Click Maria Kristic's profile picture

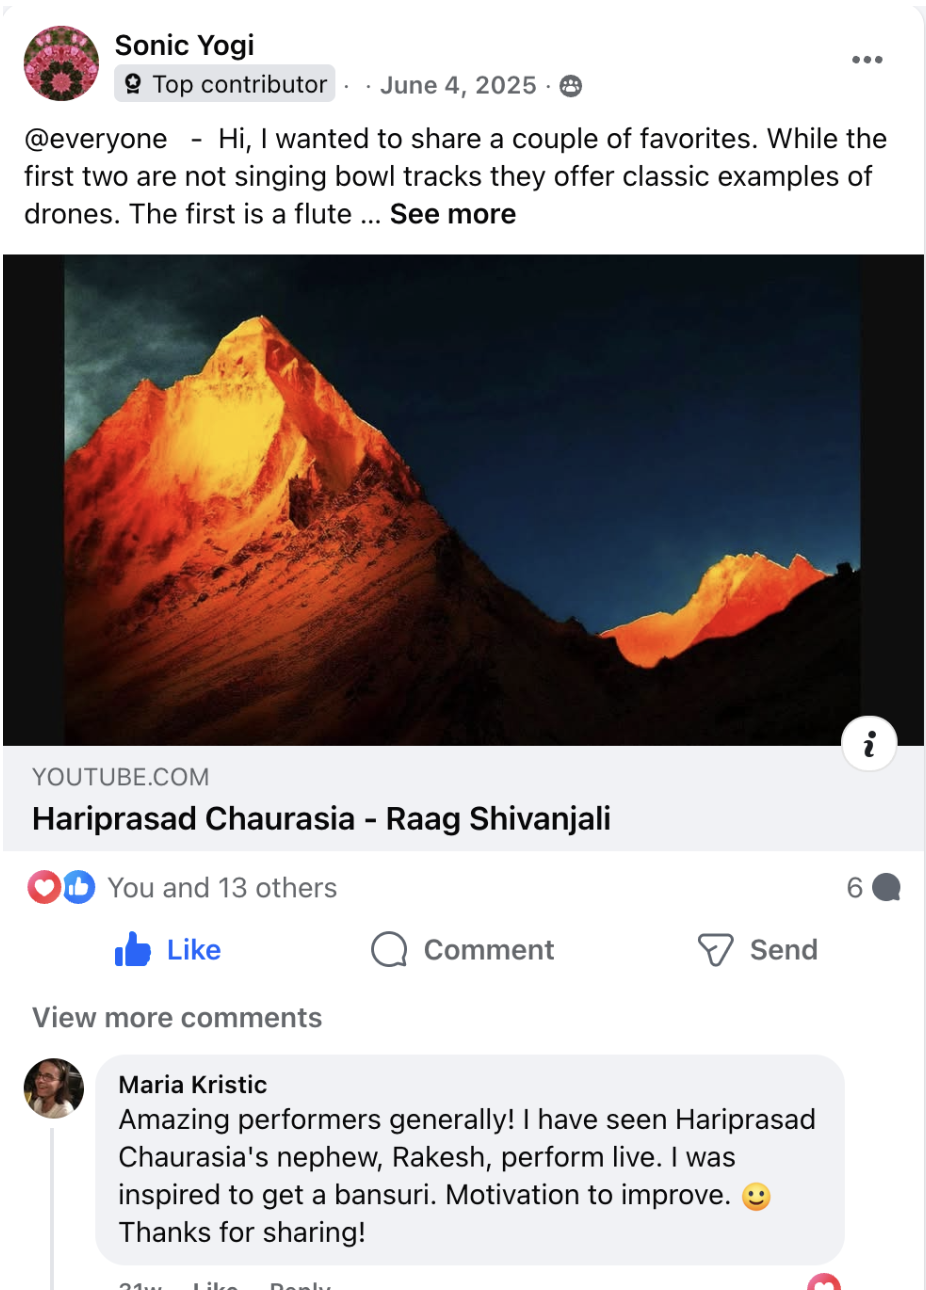pos(53,1088)
